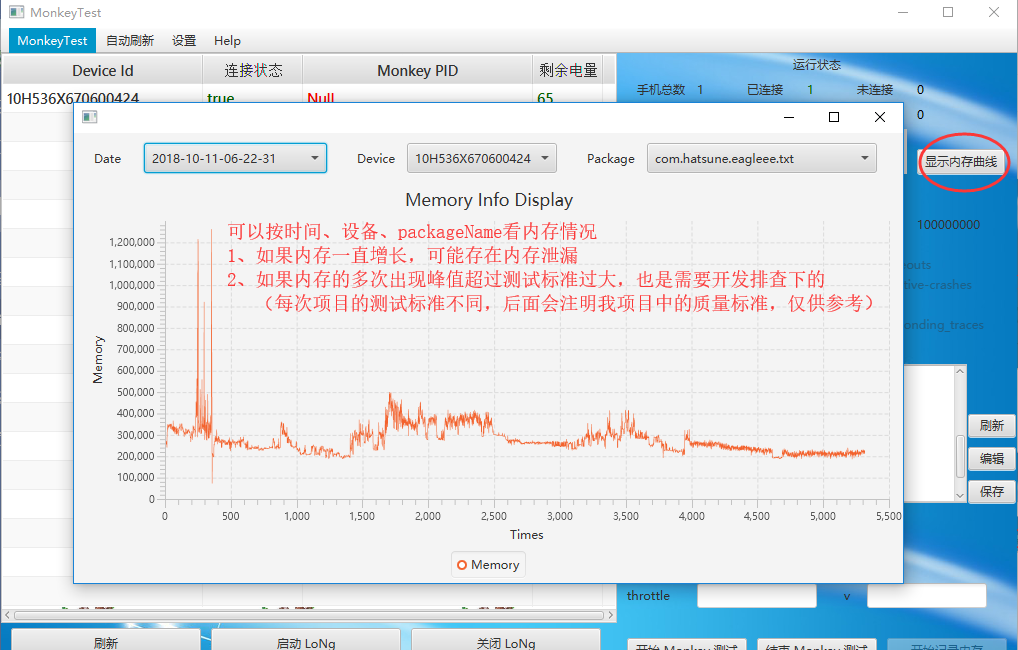Click the MonkeyTest app icon in title bar

click(16, 12)
